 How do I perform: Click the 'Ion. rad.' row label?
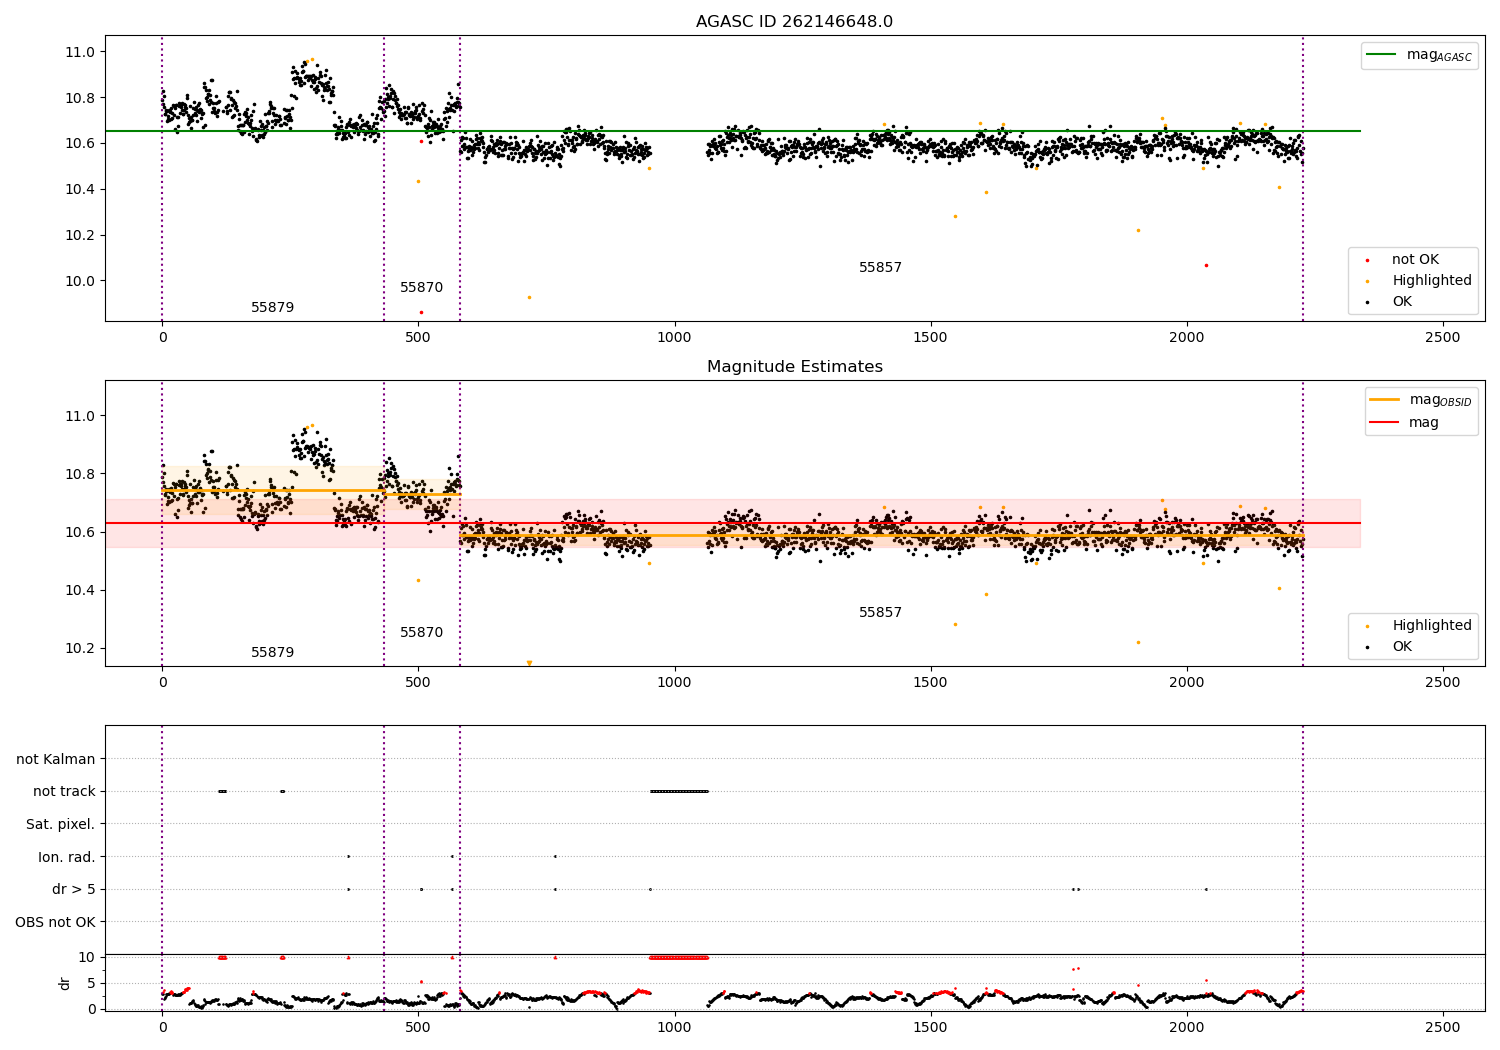(x=67, y=857)
